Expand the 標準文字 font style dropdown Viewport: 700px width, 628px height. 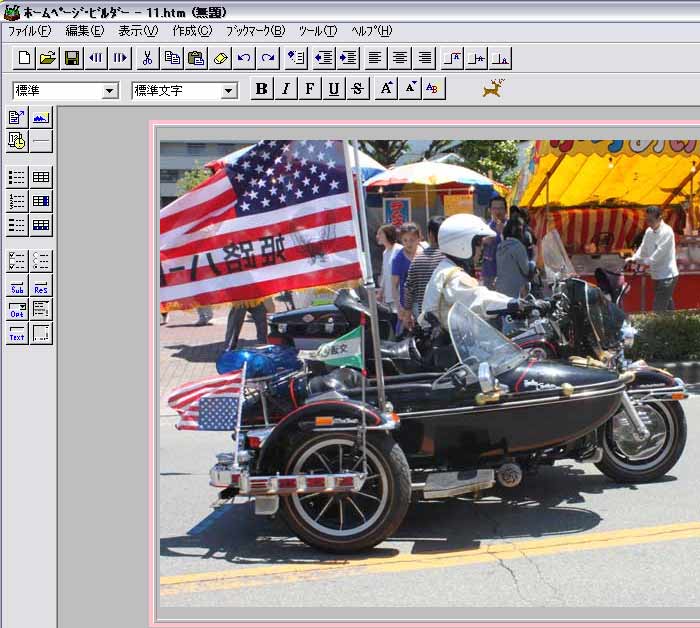(x=229, y=91)
